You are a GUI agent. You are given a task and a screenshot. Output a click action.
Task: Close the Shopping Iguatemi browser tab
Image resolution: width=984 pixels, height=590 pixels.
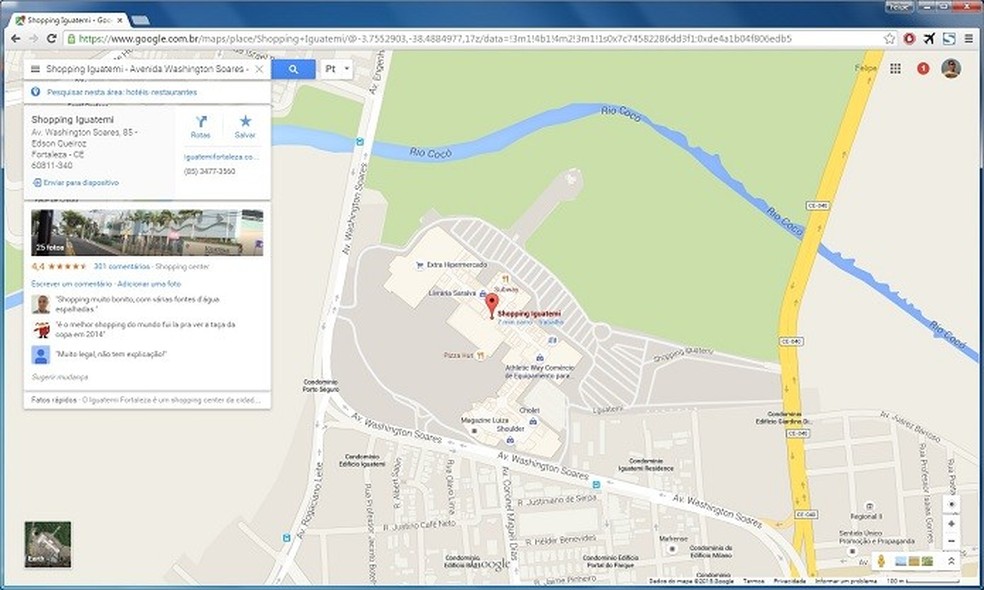[x=120, y=20]
